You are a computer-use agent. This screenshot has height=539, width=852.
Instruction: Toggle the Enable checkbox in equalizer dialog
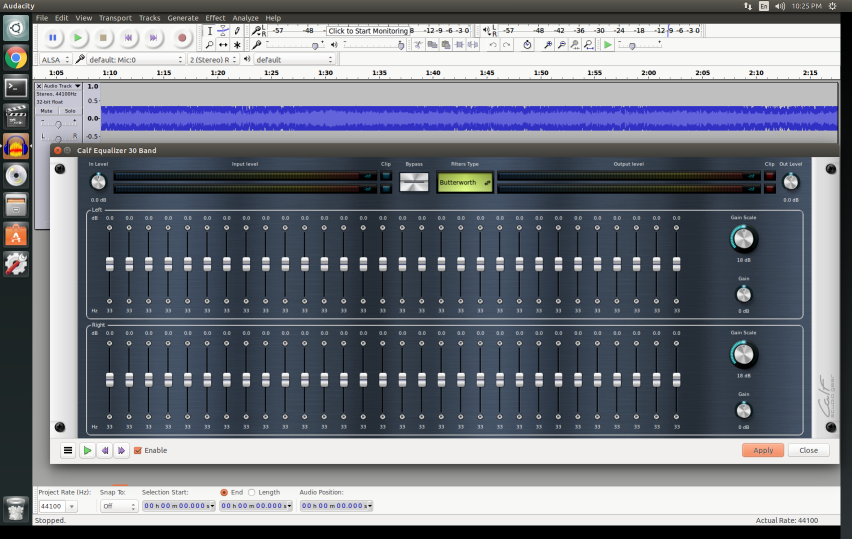138,451
